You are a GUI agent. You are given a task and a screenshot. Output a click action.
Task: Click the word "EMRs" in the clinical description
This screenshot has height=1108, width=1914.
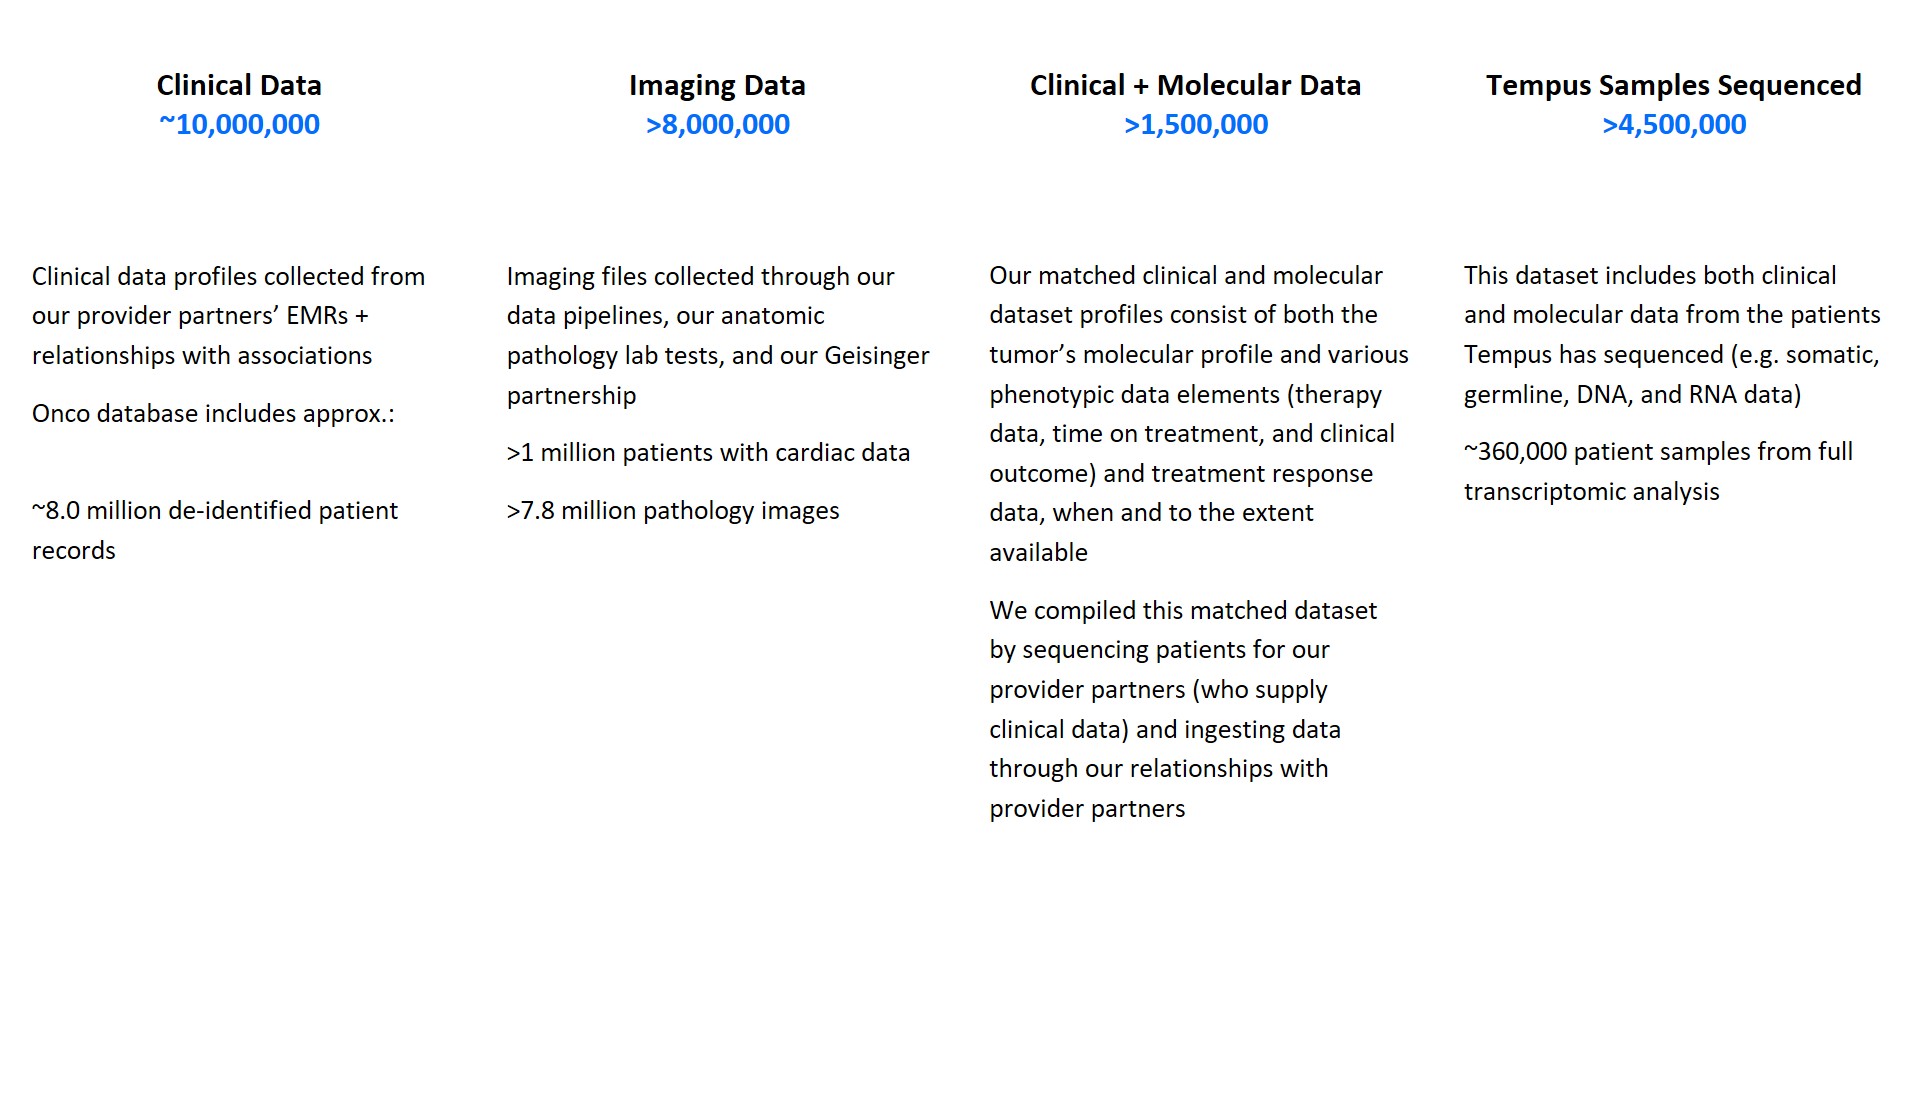(x=317, y=316)
